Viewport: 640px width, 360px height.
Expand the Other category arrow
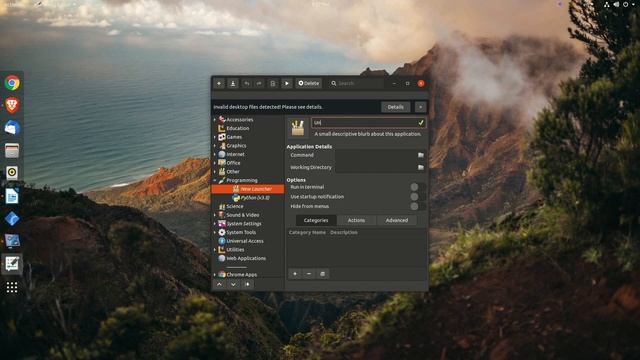pos(215,172)
